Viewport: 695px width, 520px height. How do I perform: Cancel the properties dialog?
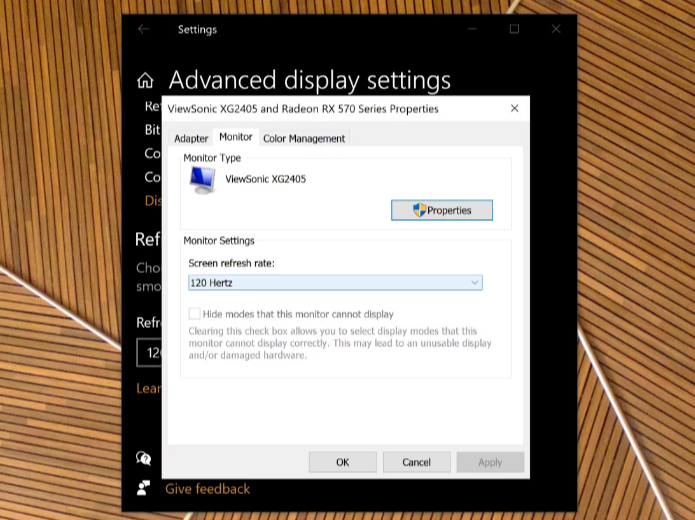417,462
